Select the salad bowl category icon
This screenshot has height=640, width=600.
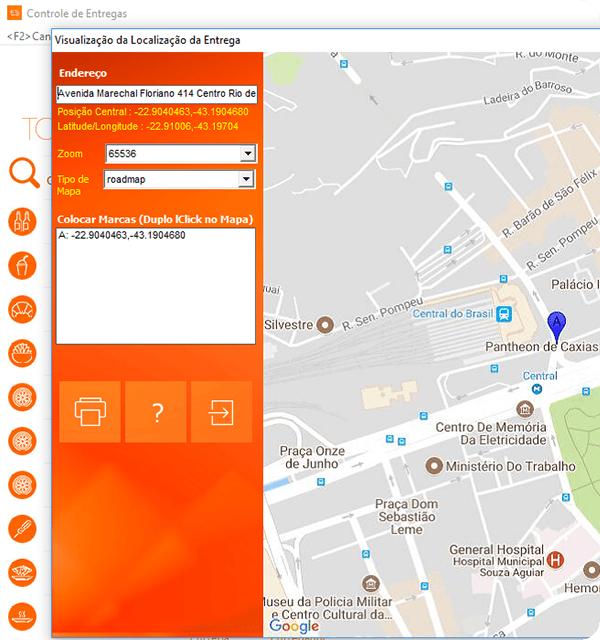point(22,353)
